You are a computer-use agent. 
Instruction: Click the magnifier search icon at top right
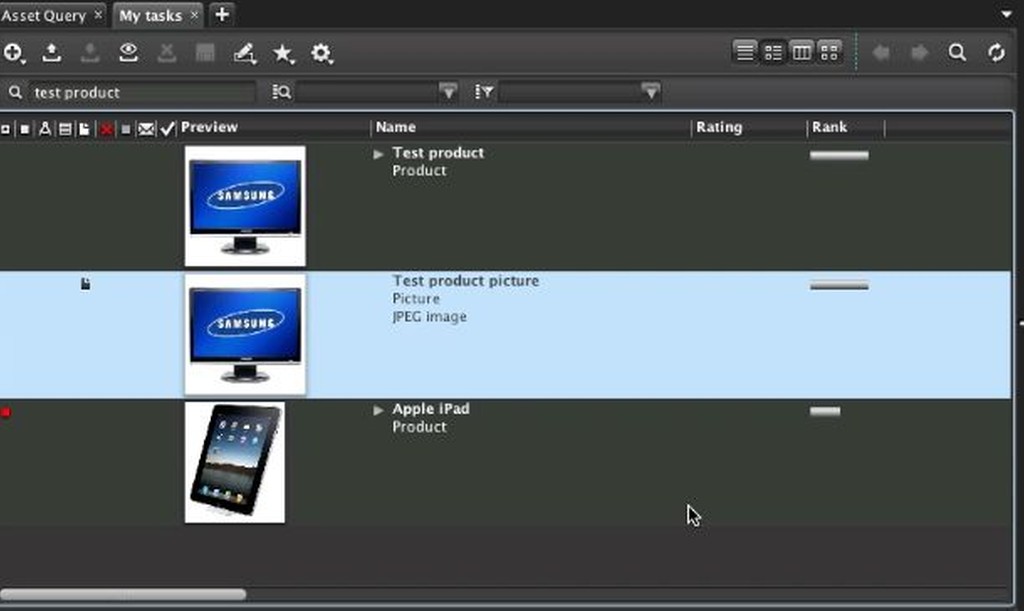coord(957,53)
